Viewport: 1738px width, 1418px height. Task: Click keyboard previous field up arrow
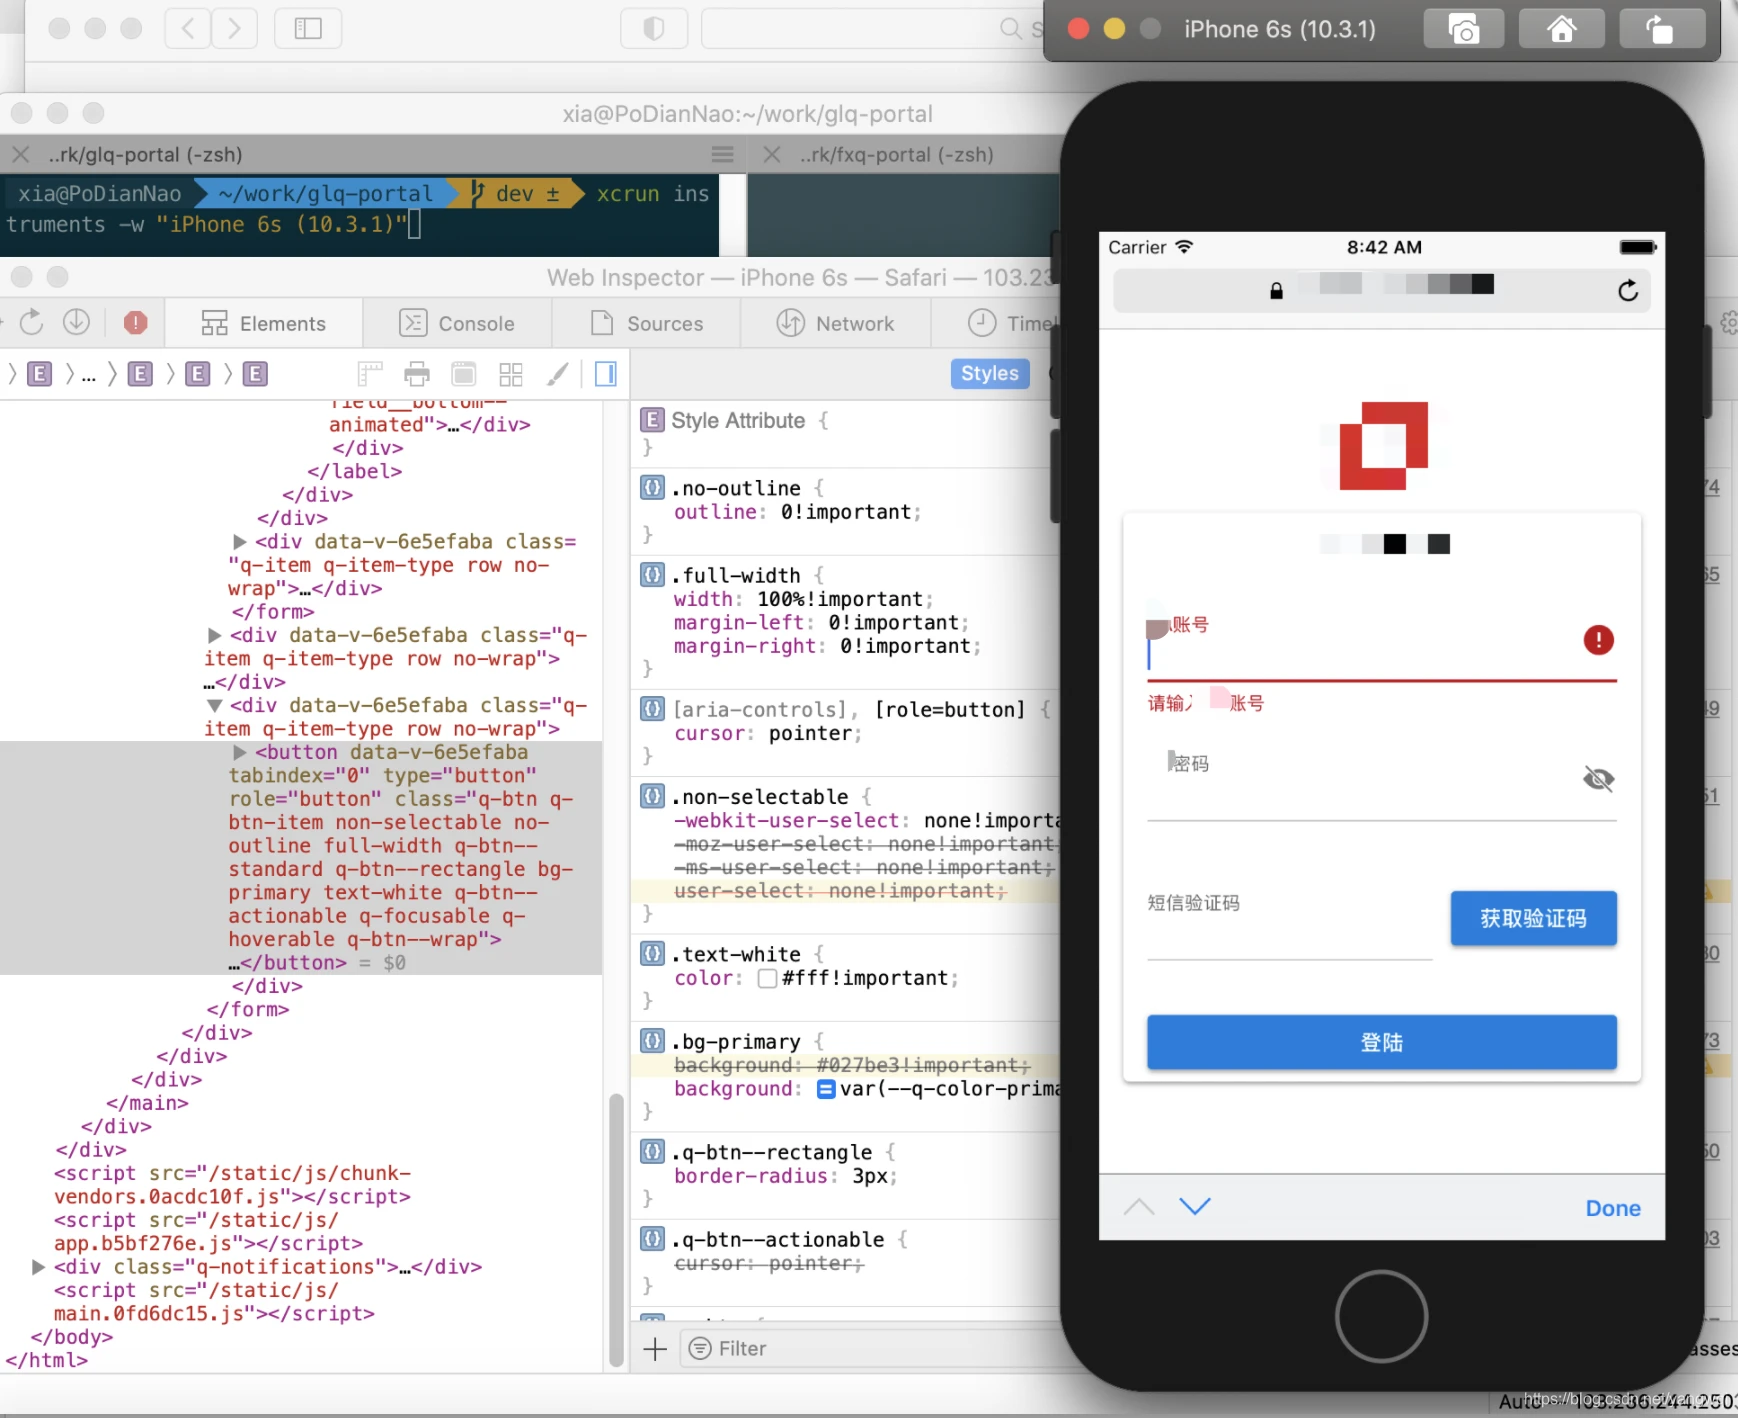(x=1139, y=1207)
